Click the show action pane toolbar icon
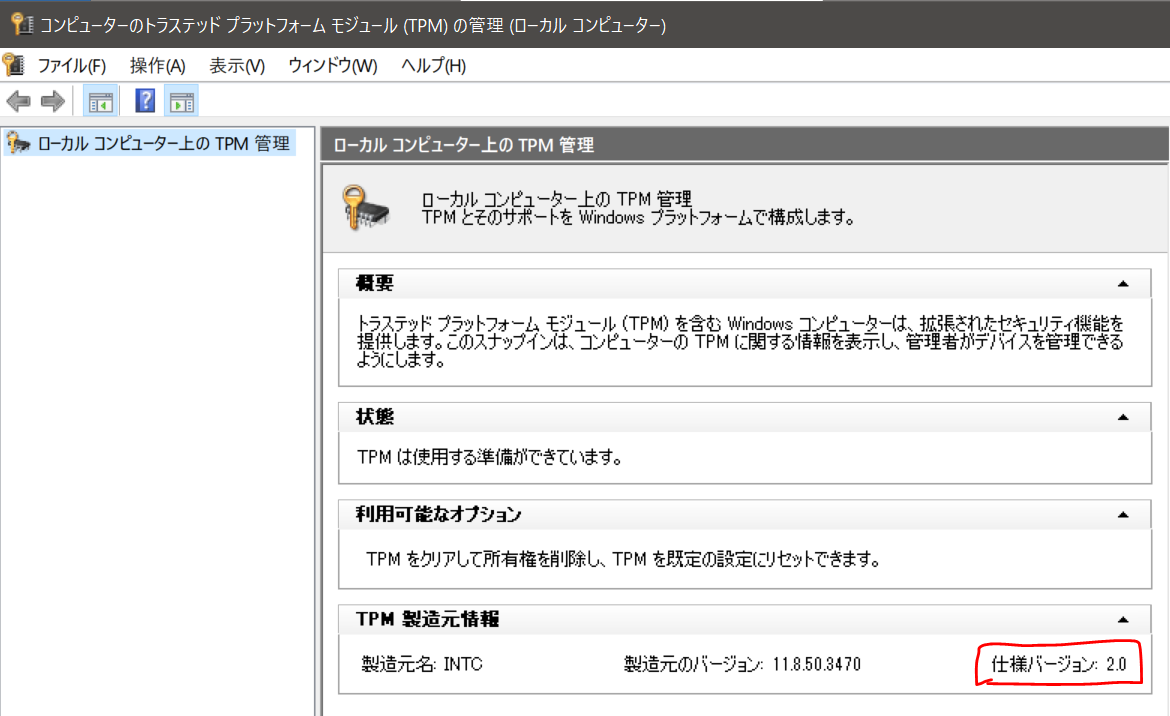Screen dimensions: 1170x716 tap(181, 100)
